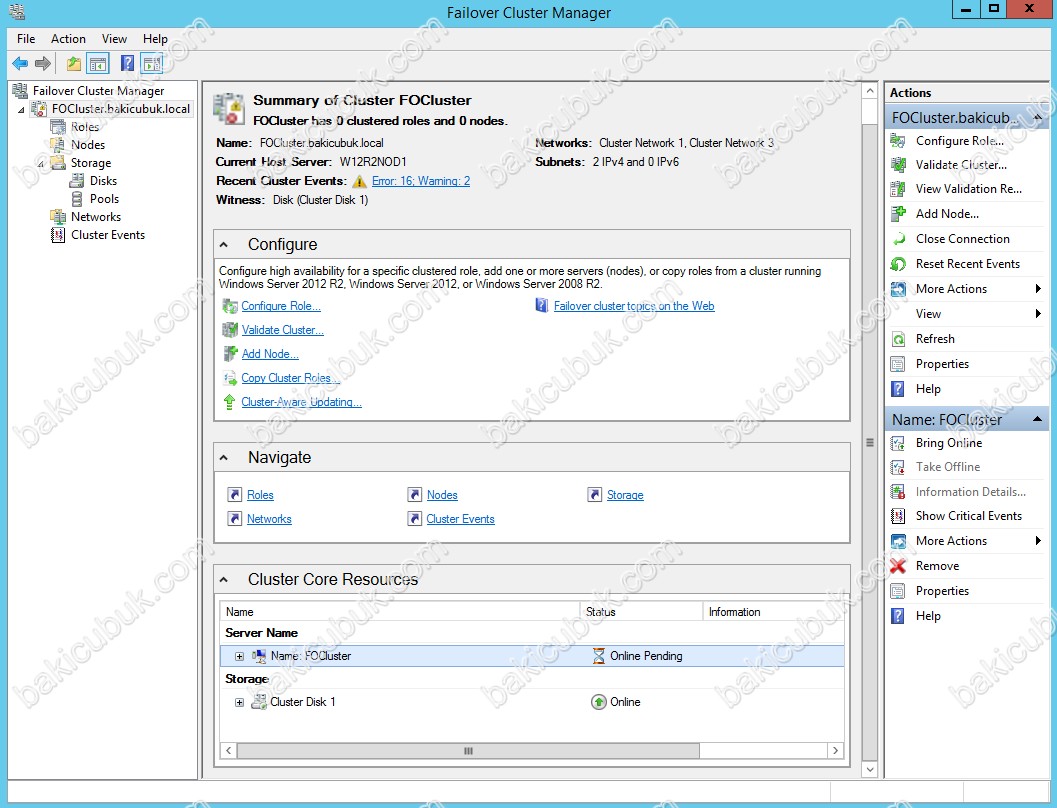The height and width of the screenshot is (808, 1057).
Task: Click the Cluster Disk 1 disk icon
Action: [259, 702]
